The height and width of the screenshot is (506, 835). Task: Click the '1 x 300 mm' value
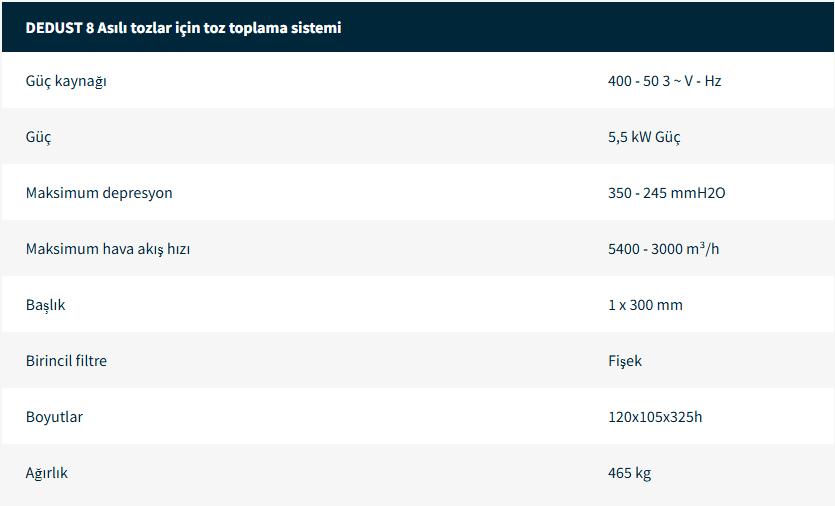click(x=645, y=305)
